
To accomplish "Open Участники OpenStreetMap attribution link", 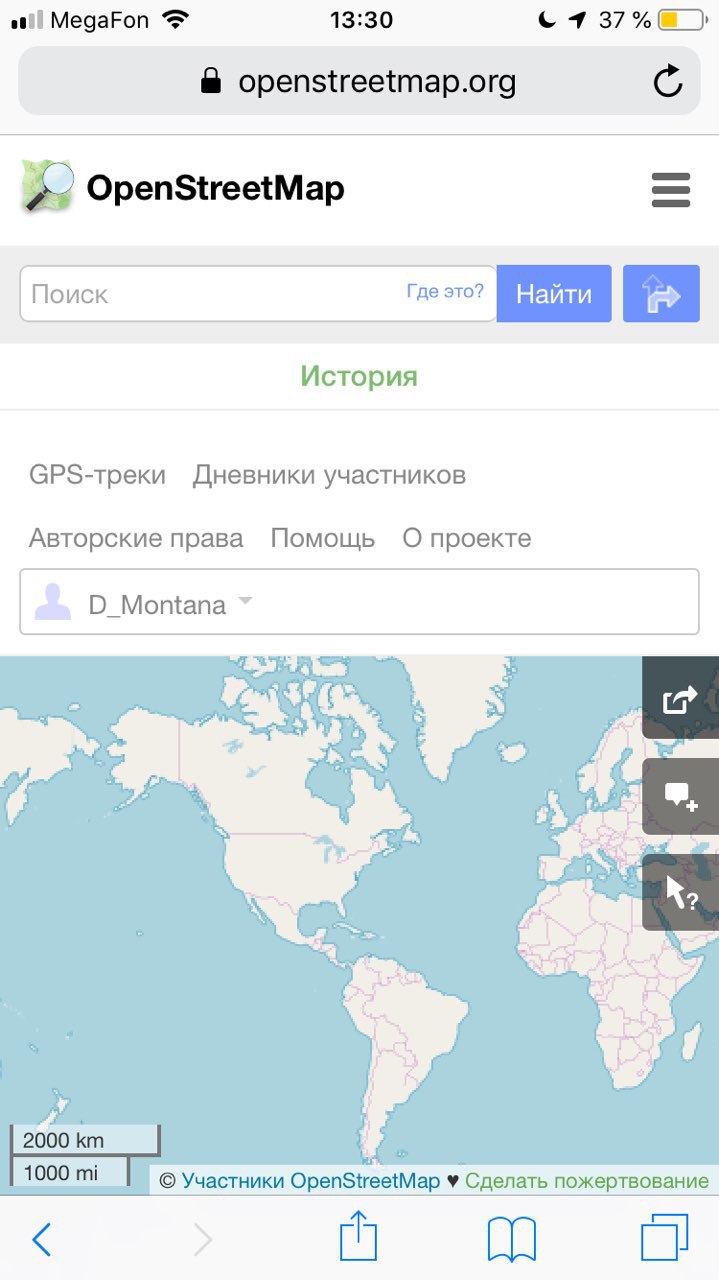I will coord(311,1181).
